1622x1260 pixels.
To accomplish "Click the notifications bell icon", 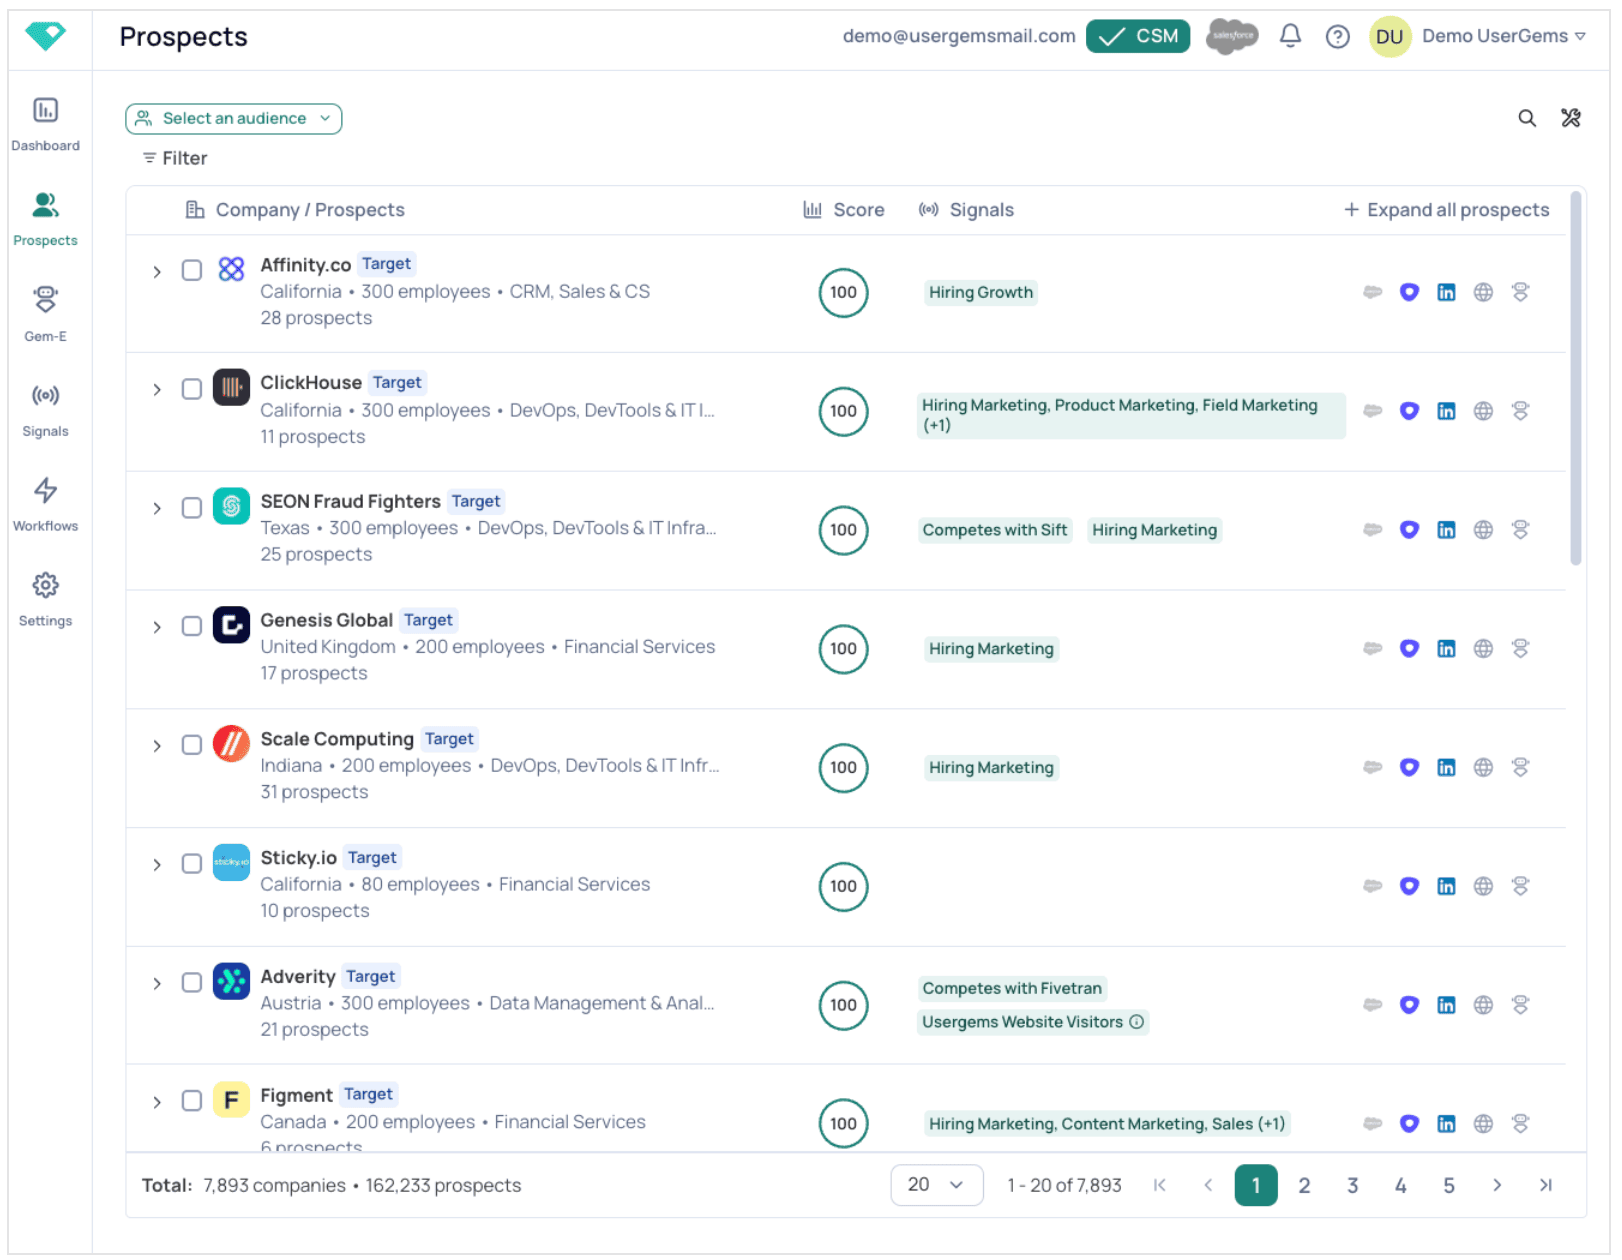I will pos(1290,37).
